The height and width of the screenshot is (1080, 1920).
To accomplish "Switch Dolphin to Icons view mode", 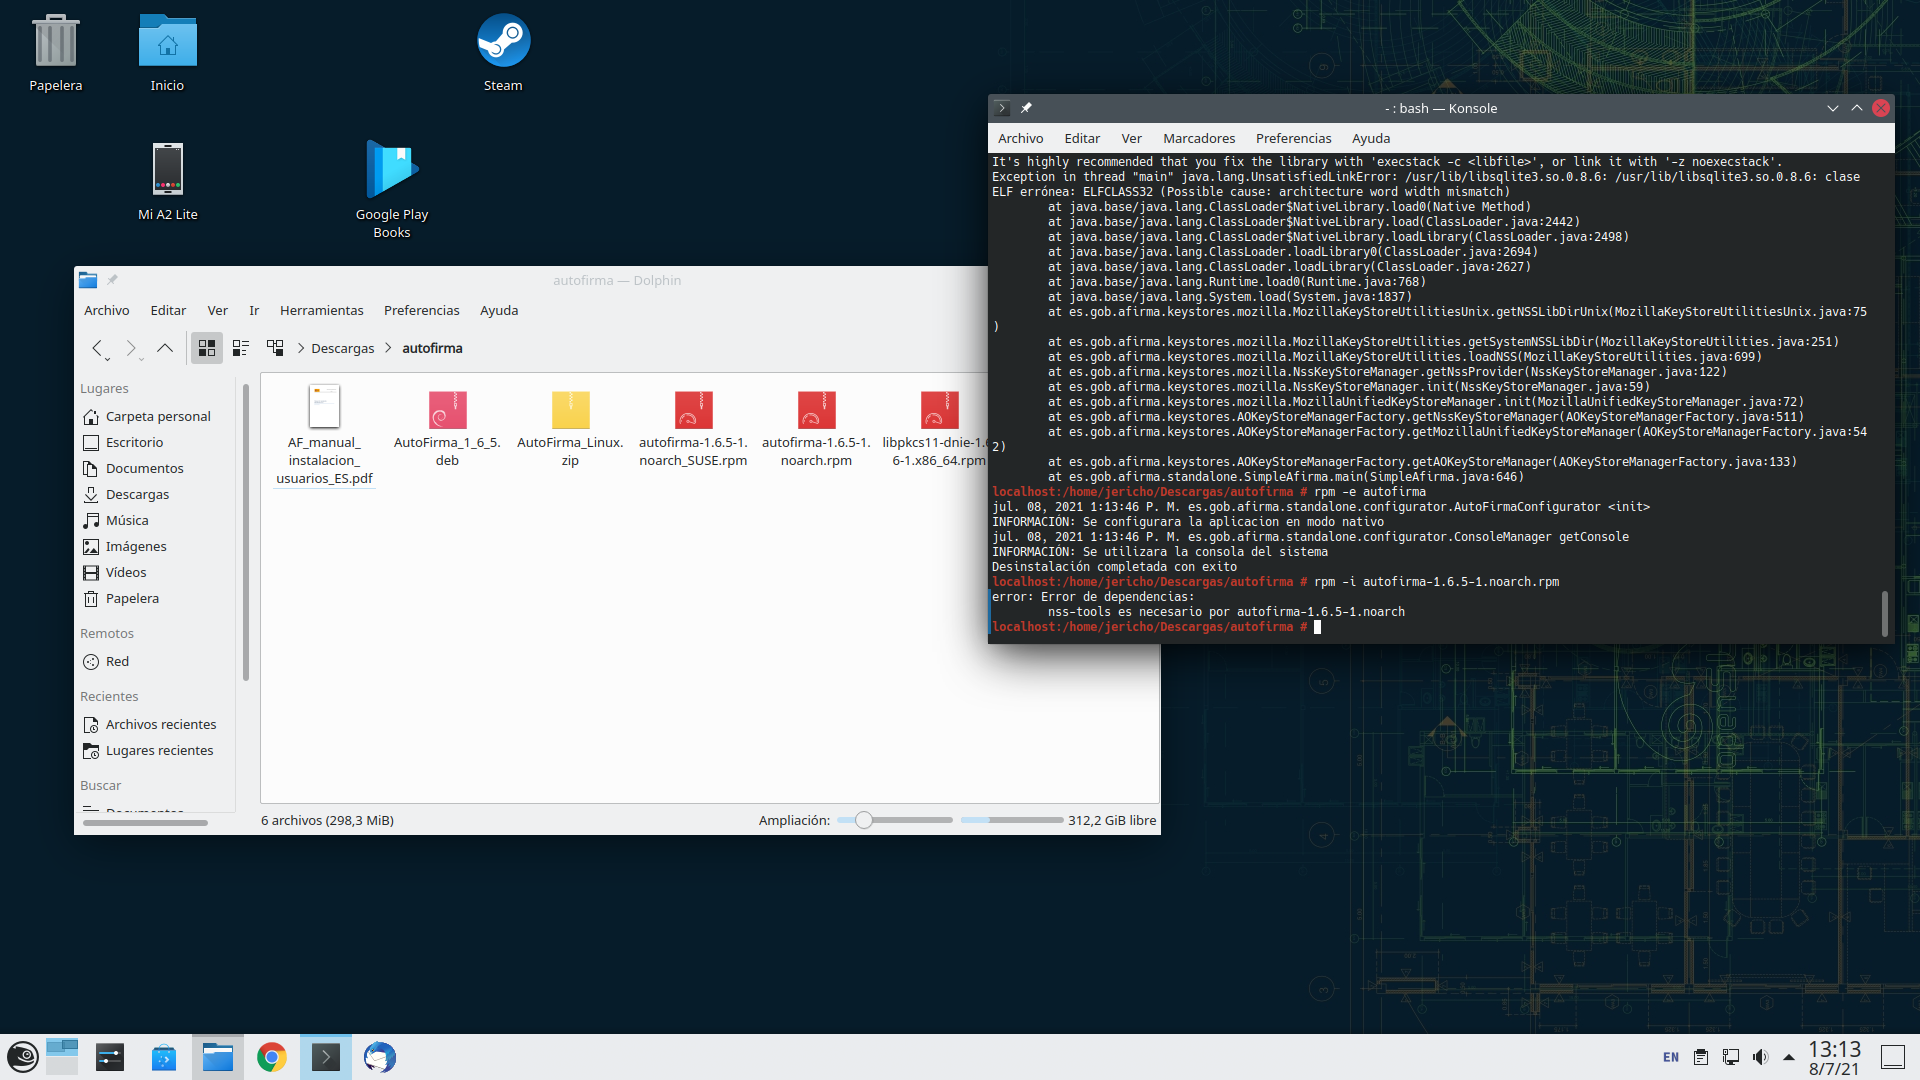I will pyautogui.click(x=207, y=348).
